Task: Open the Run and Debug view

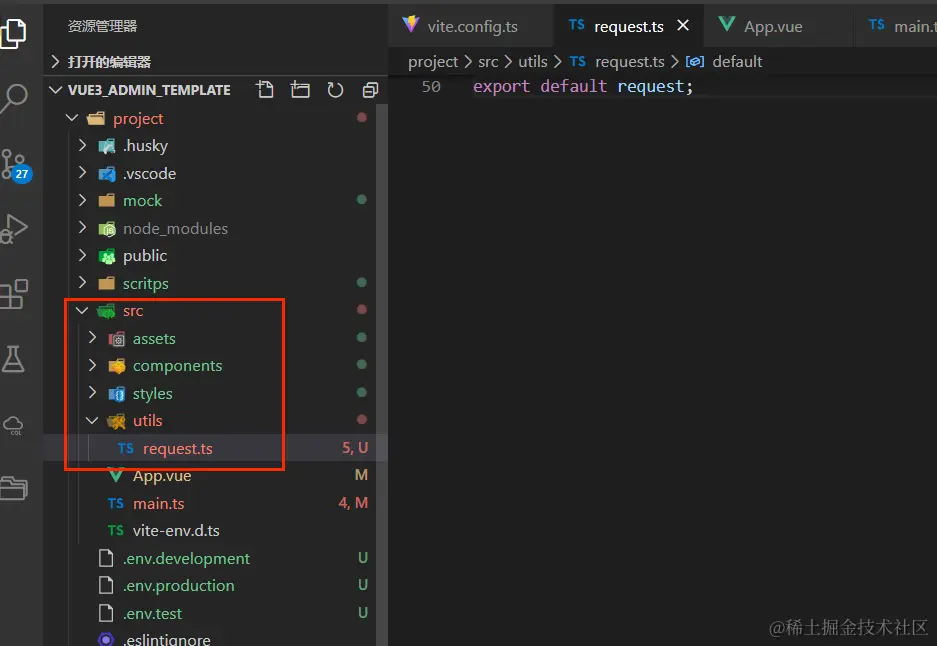Action: click(x=14, y=228)
